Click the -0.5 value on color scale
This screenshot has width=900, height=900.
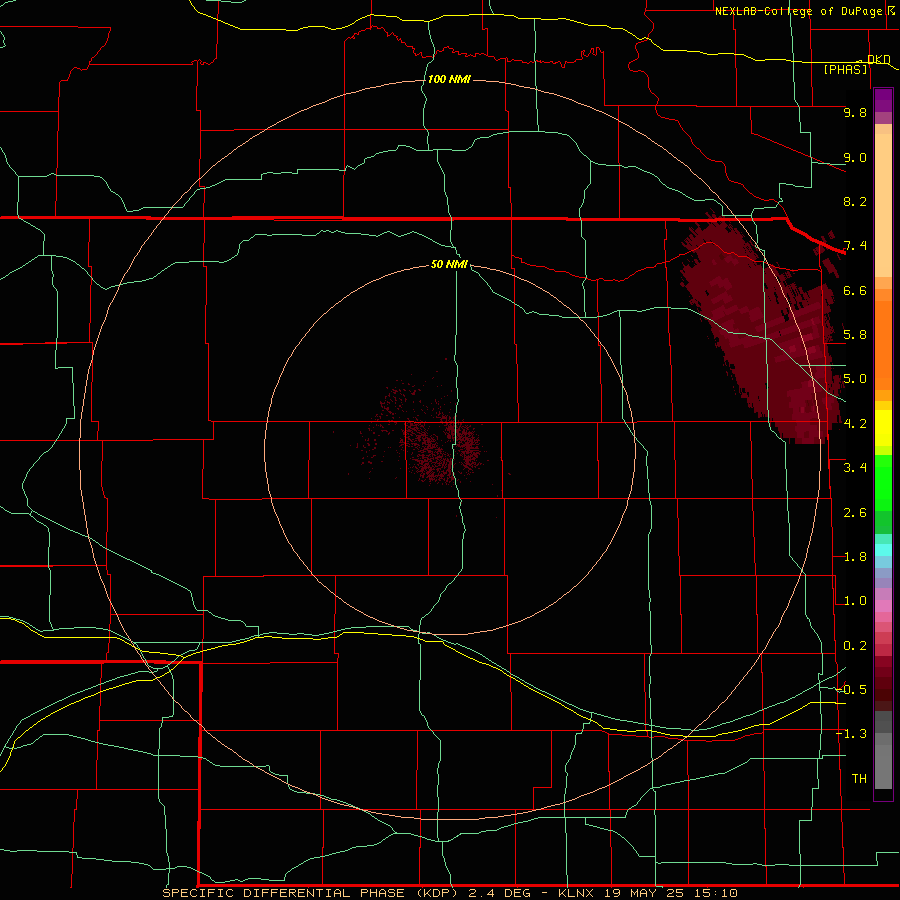click(851, 690)
